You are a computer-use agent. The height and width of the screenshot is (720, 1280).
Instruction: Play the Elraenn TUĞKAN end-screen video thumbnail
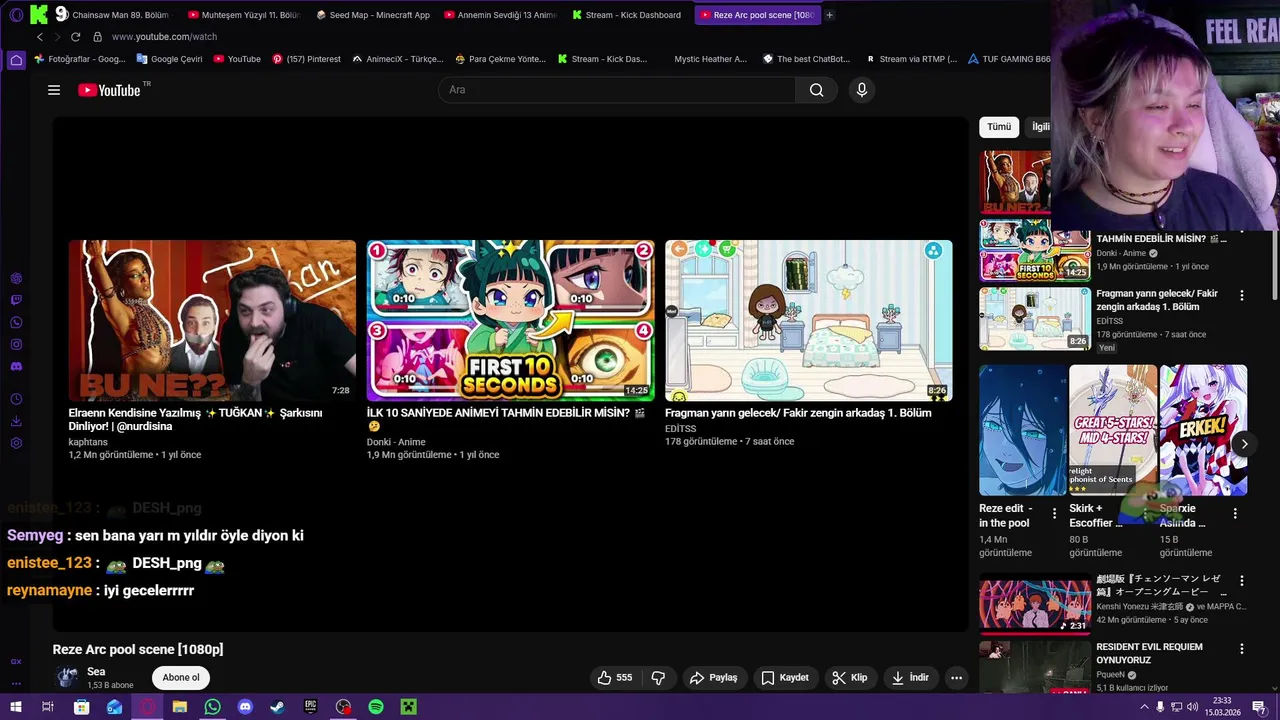[x=212, y=321]
